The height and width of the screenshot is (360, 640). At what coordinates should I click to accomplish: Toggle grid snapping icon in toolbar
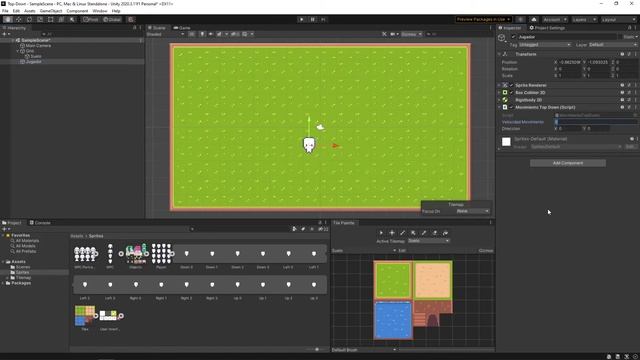pos(131,19)
